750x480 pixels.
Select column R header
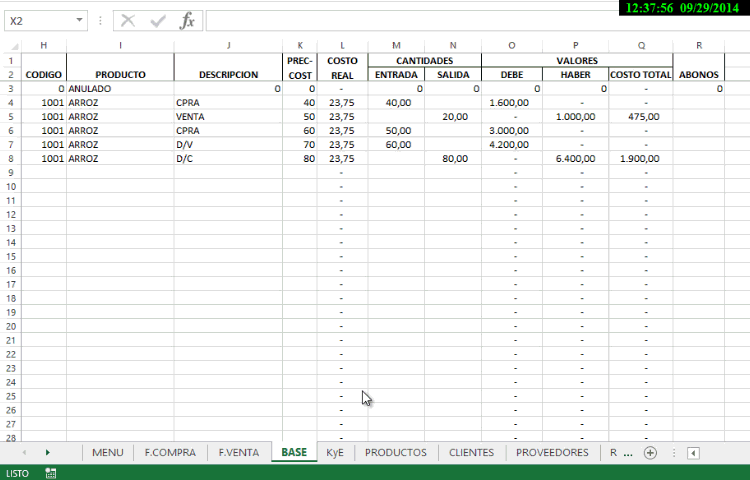coord(699,45)
